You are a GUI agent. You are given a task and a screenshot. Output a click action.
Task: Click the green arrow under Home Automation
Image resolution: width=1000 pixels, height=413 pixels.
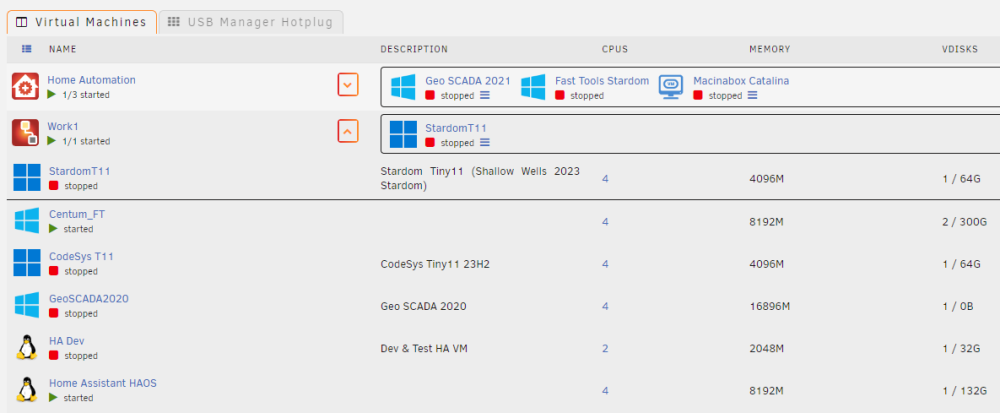tap(52, 94)
